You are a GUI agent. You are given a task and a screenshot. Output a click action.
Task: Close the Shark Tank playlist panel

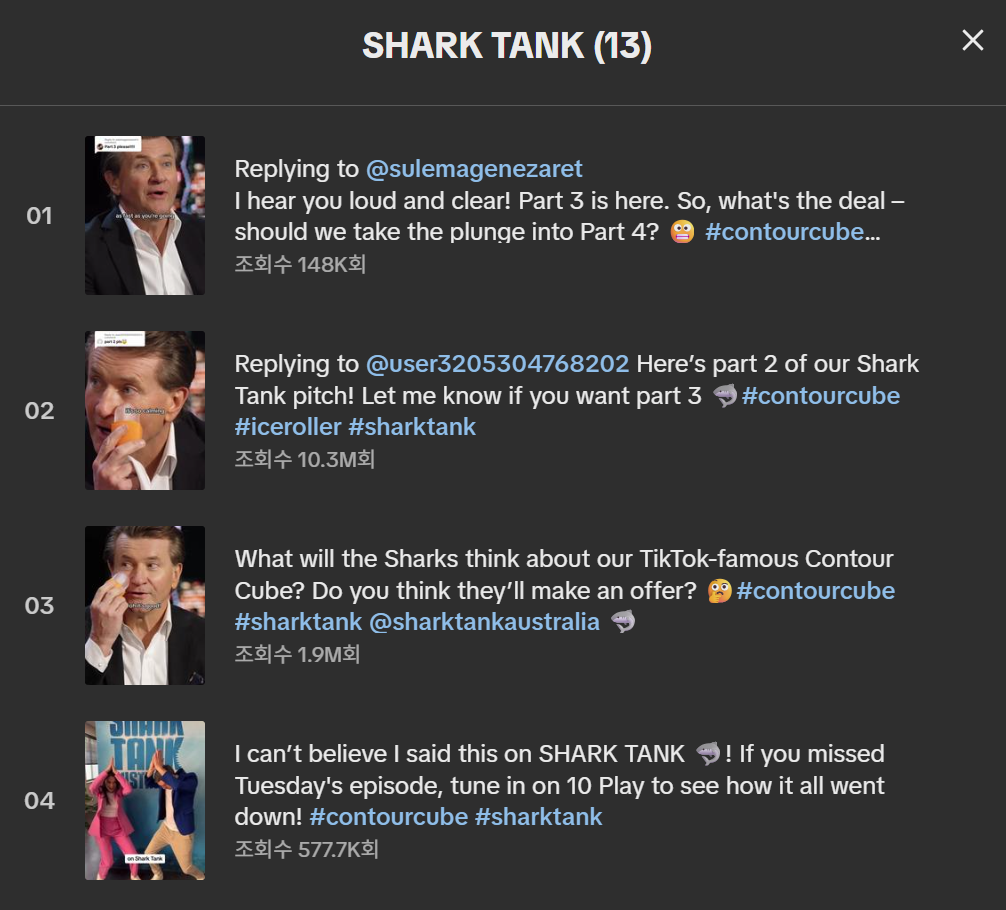pyautogui.click(x=972, y=40)
